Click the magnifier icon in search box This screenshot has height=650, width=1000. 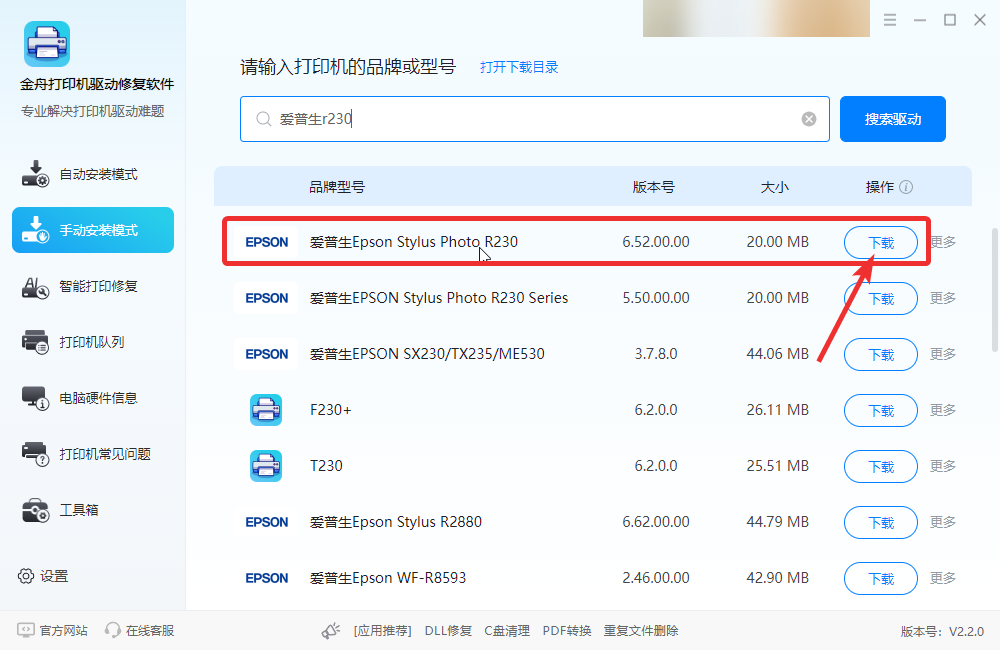click(263, 119)
